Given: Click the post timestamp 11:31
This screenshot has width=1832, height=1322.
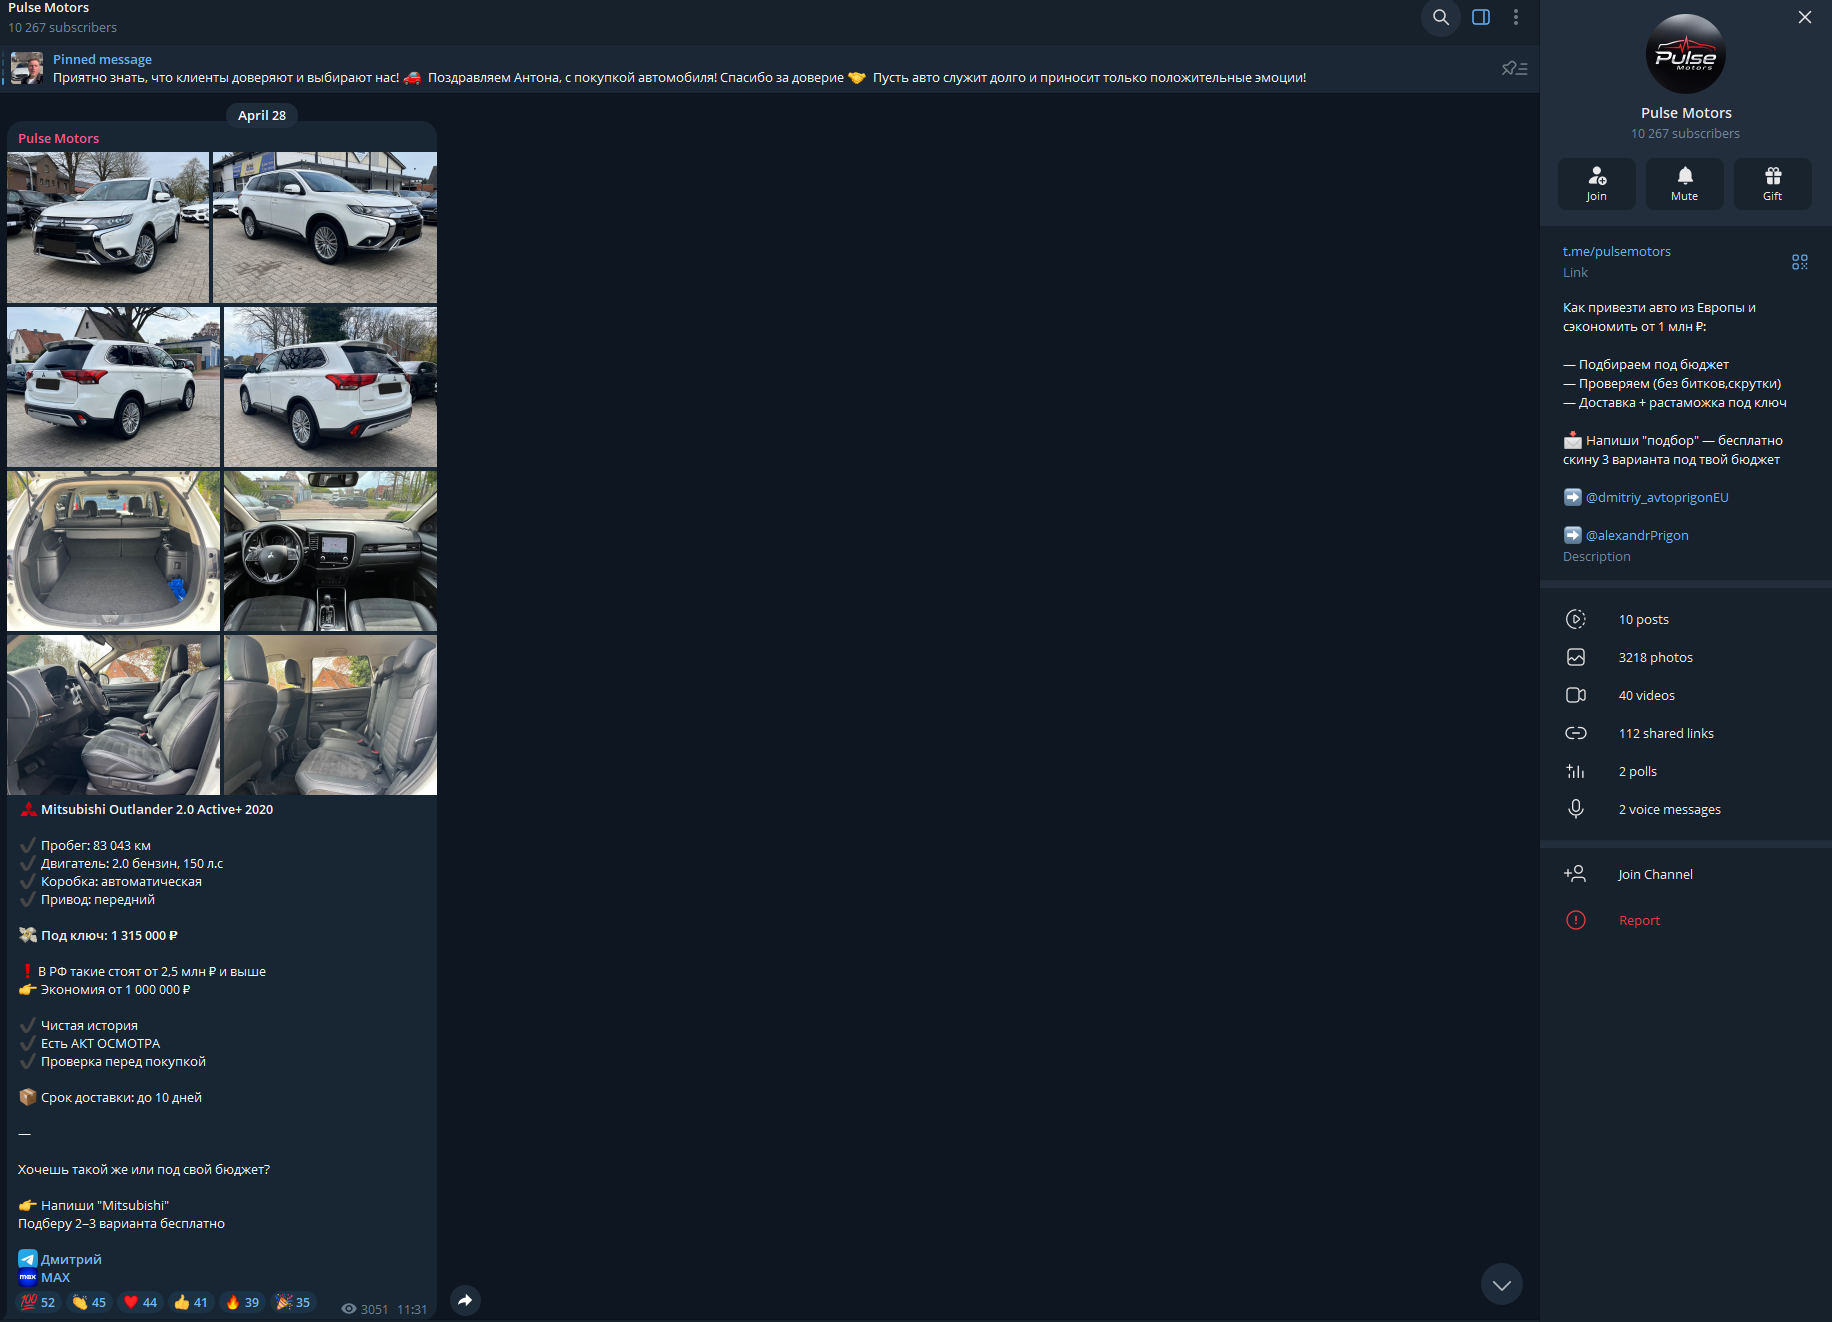Looking at the screenshot, I should click(412, 1310).
